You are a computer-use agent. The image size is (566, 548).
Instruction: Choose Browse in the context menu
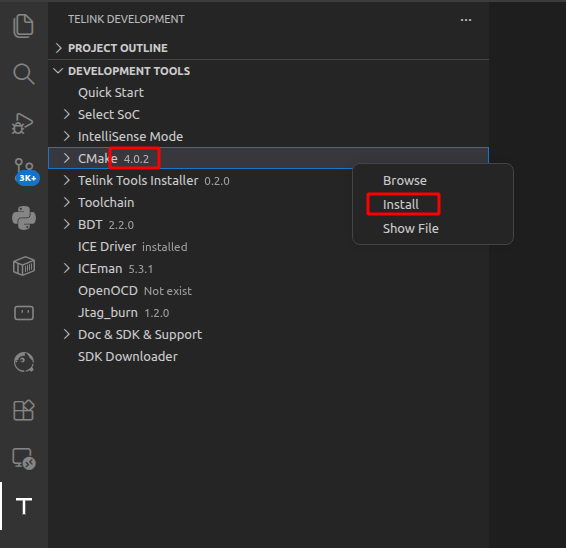coord(405,181)
